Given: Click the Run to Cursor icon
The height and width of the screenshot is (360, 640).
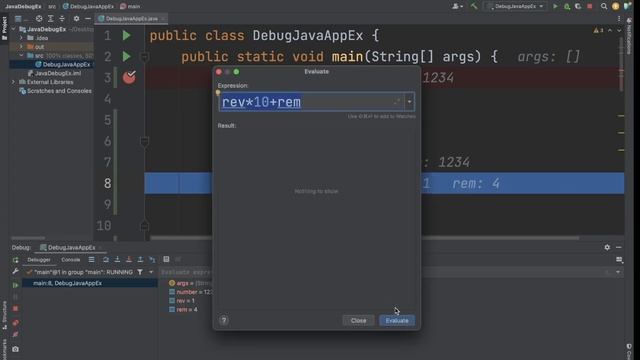Looking at the screenshot, I should pos(152,260).
